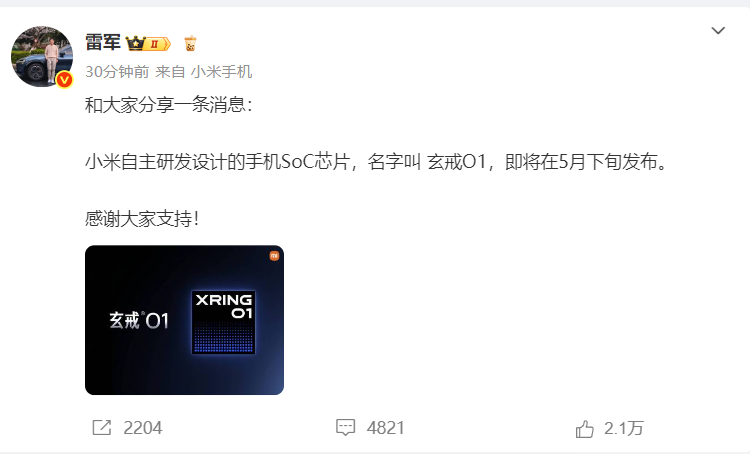The image size is (750, 454).
Task: Click the Mi logo on image
Action: pyautogui.click(x=274, y=256)
